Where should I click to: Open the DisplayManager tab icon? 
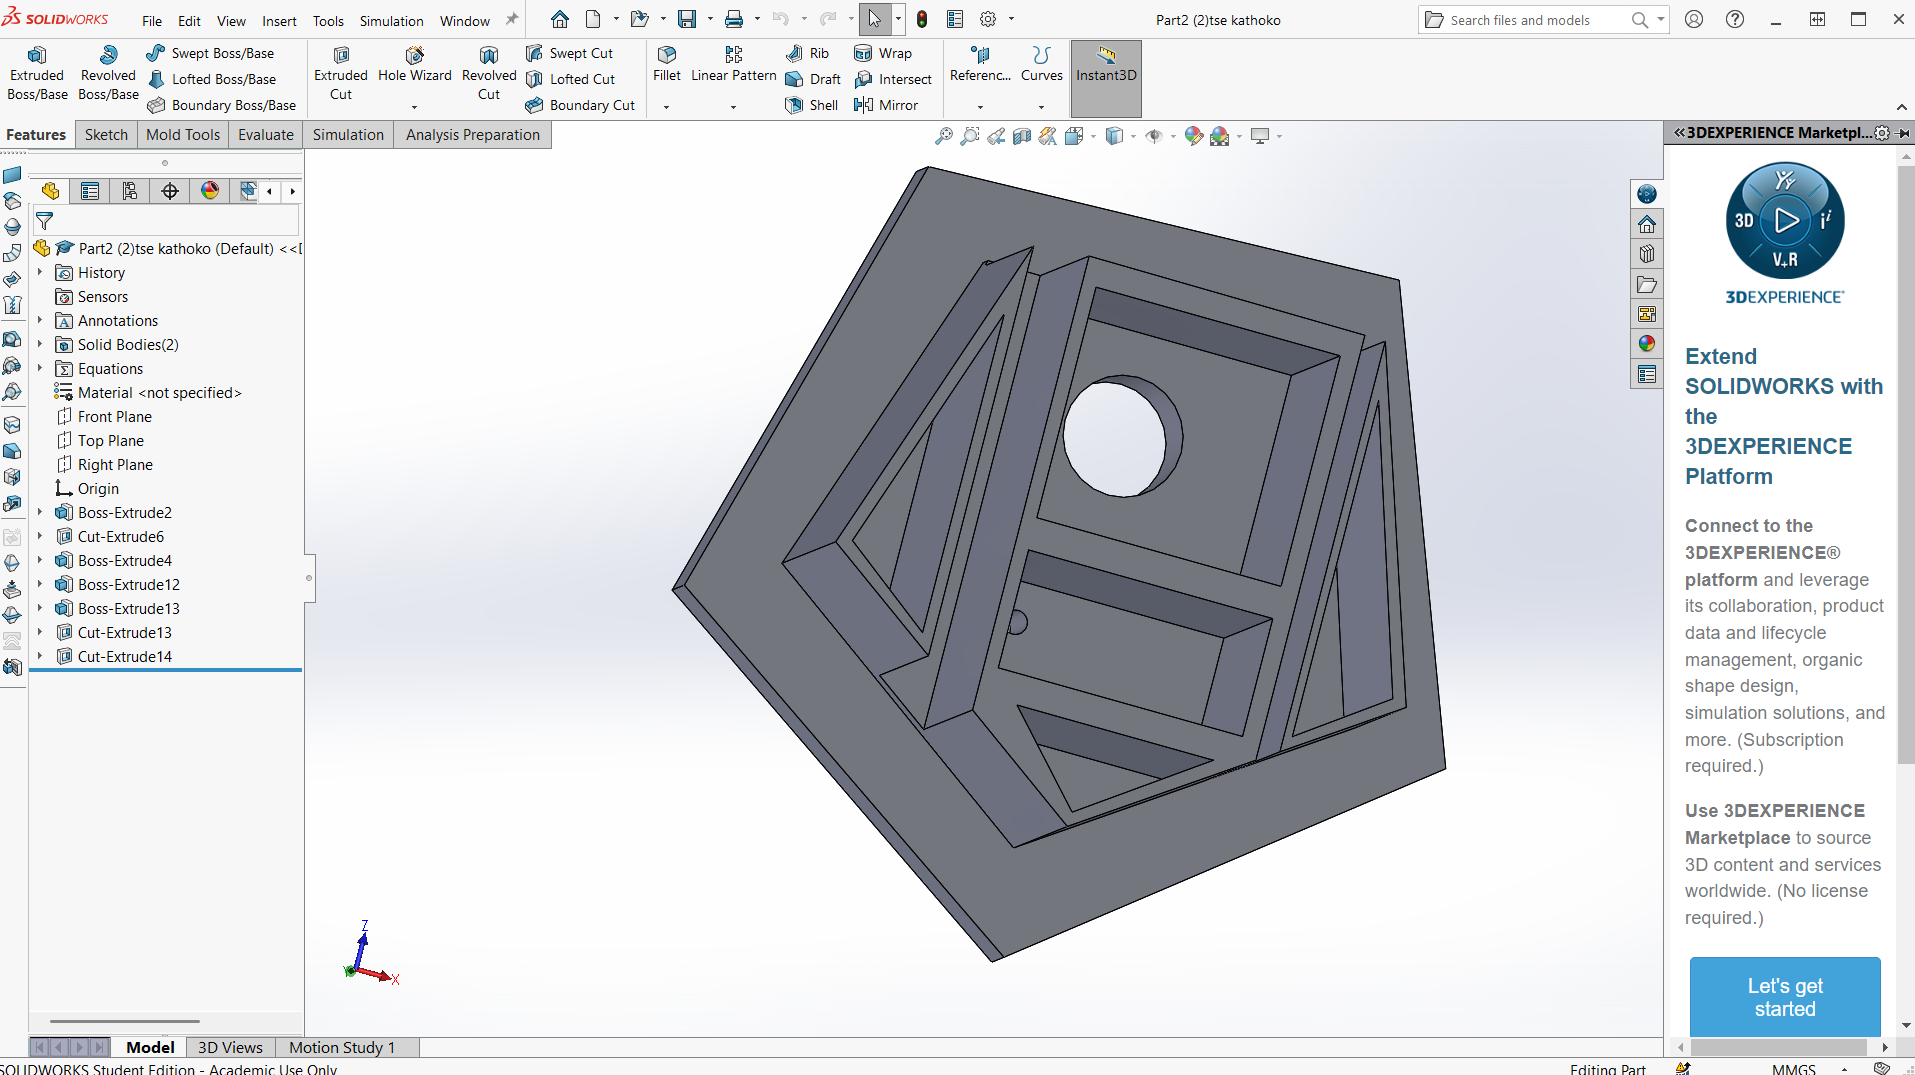[210, 191]
